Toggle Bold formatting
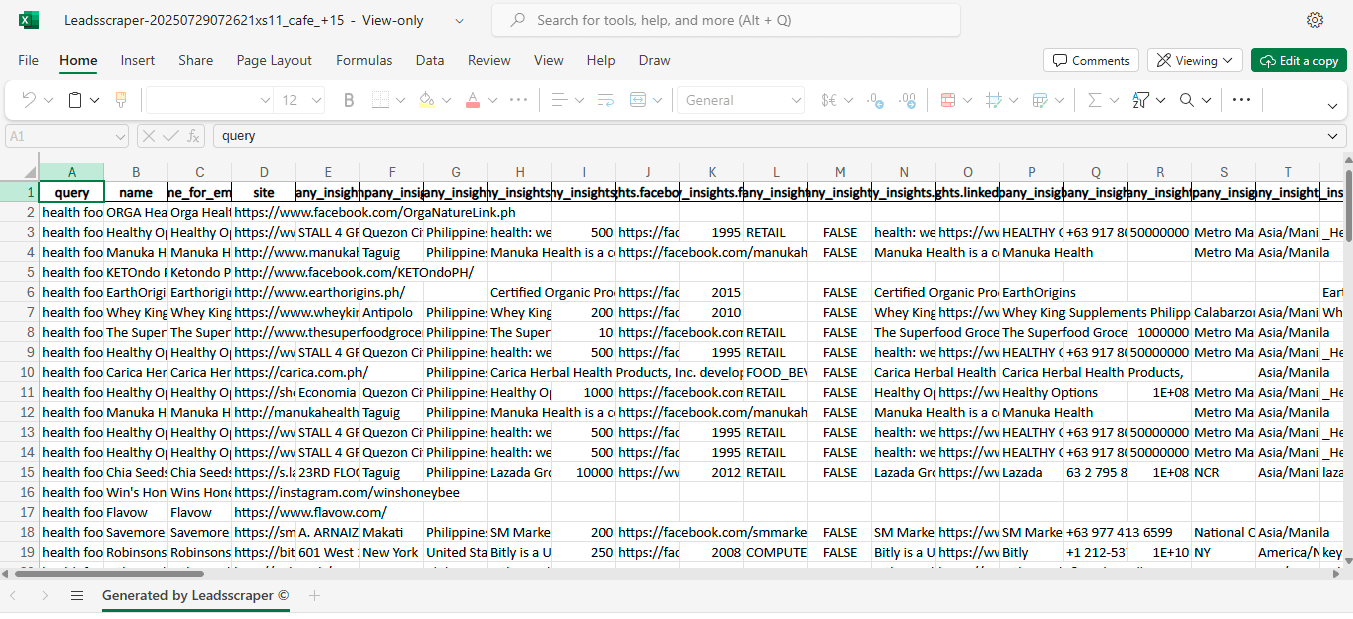1353x619 pixels. pyautogui.click(x=349, y=100)
